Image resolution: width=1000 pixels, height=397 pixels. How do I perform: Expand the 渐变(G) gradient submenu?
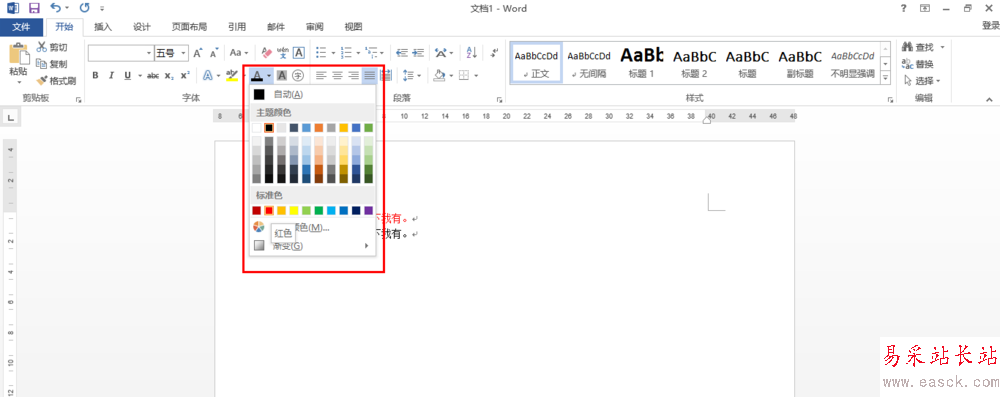coord(312,246)
